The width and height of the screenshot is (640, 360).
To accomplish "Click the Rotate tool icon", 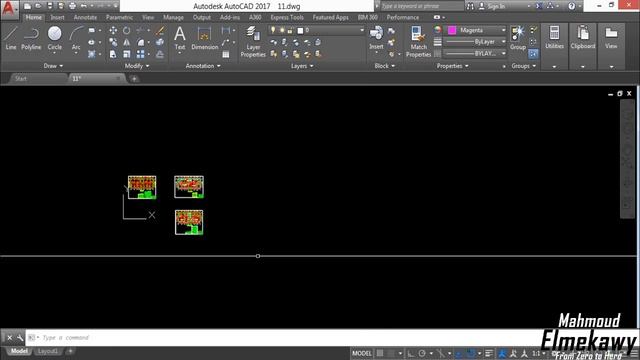I will tap(127, 31).
